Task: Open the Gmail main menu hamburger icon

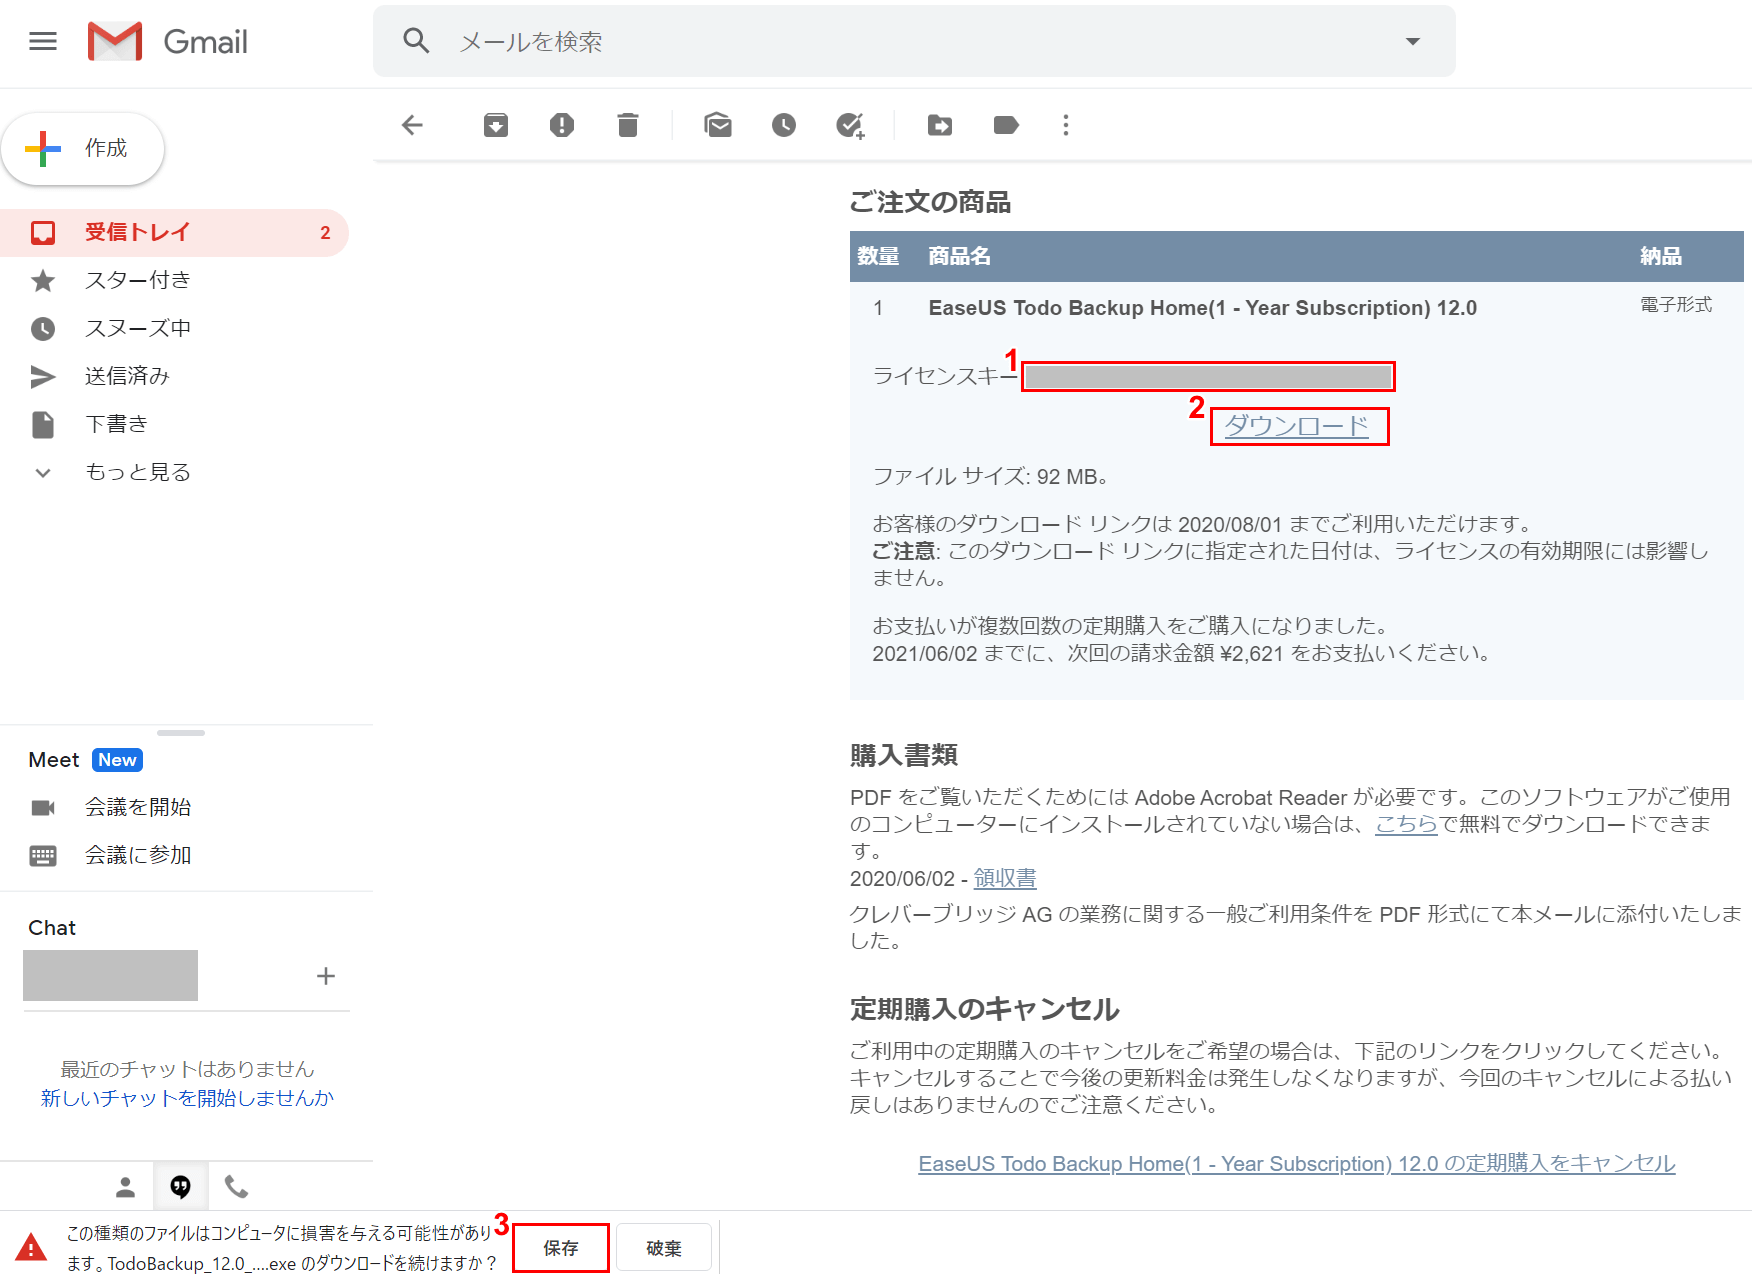Action: click(43, 41)
